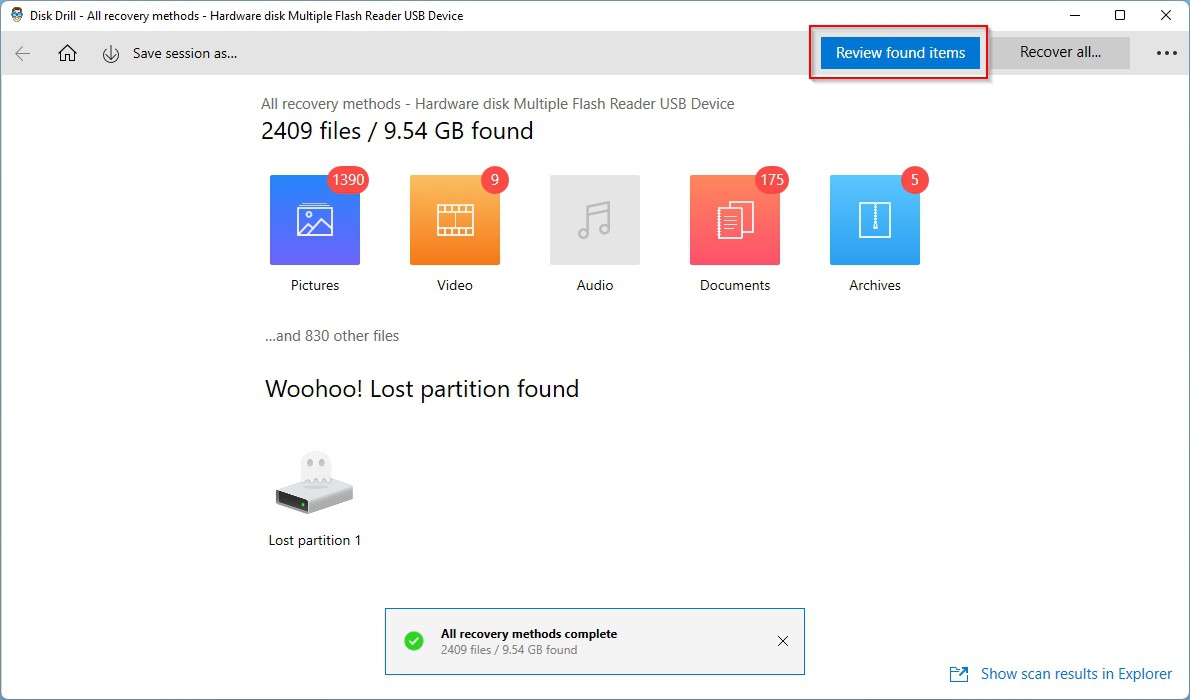Click the Archives label text
Image resolution: width=1190 pixels, height=700 pixels.
click(x=874, y=285)
